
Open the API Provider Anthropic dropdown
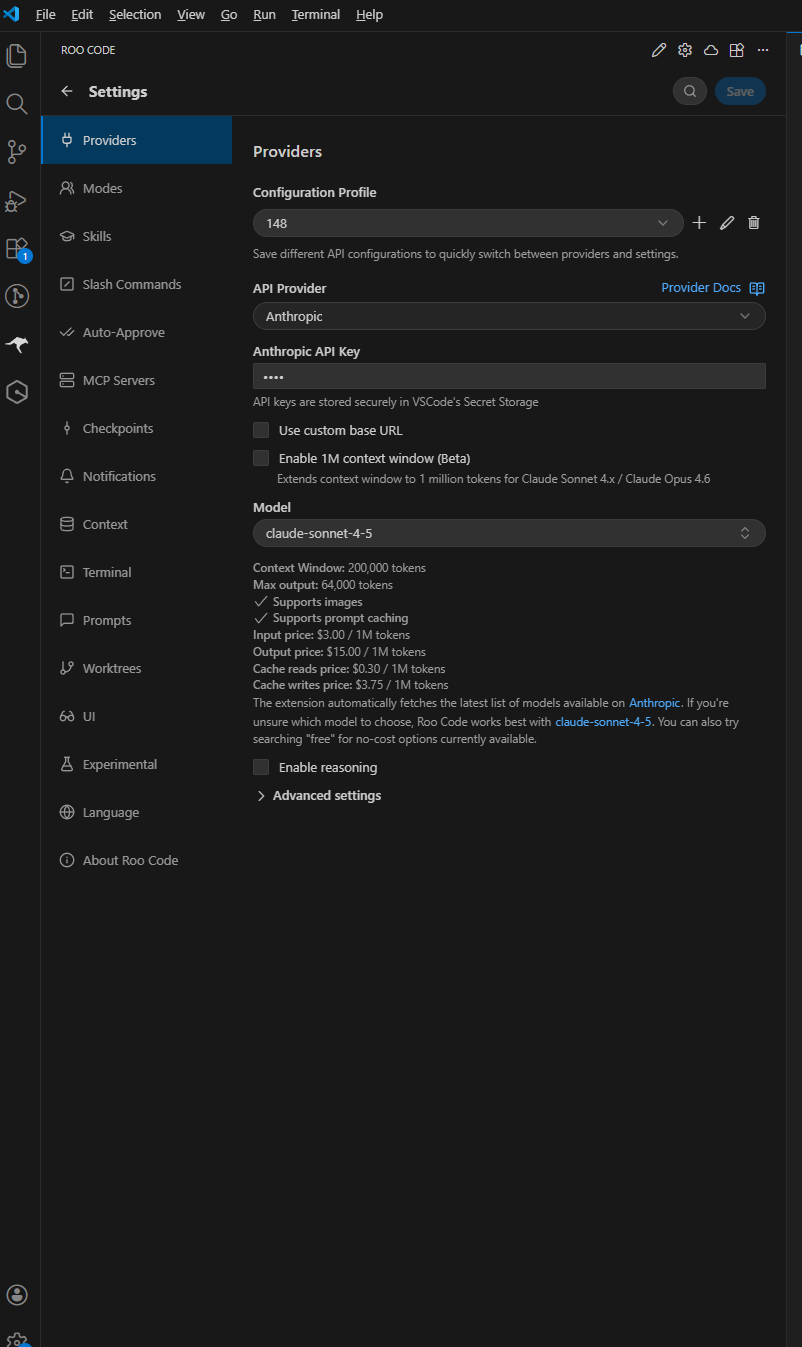click(508, 316)
